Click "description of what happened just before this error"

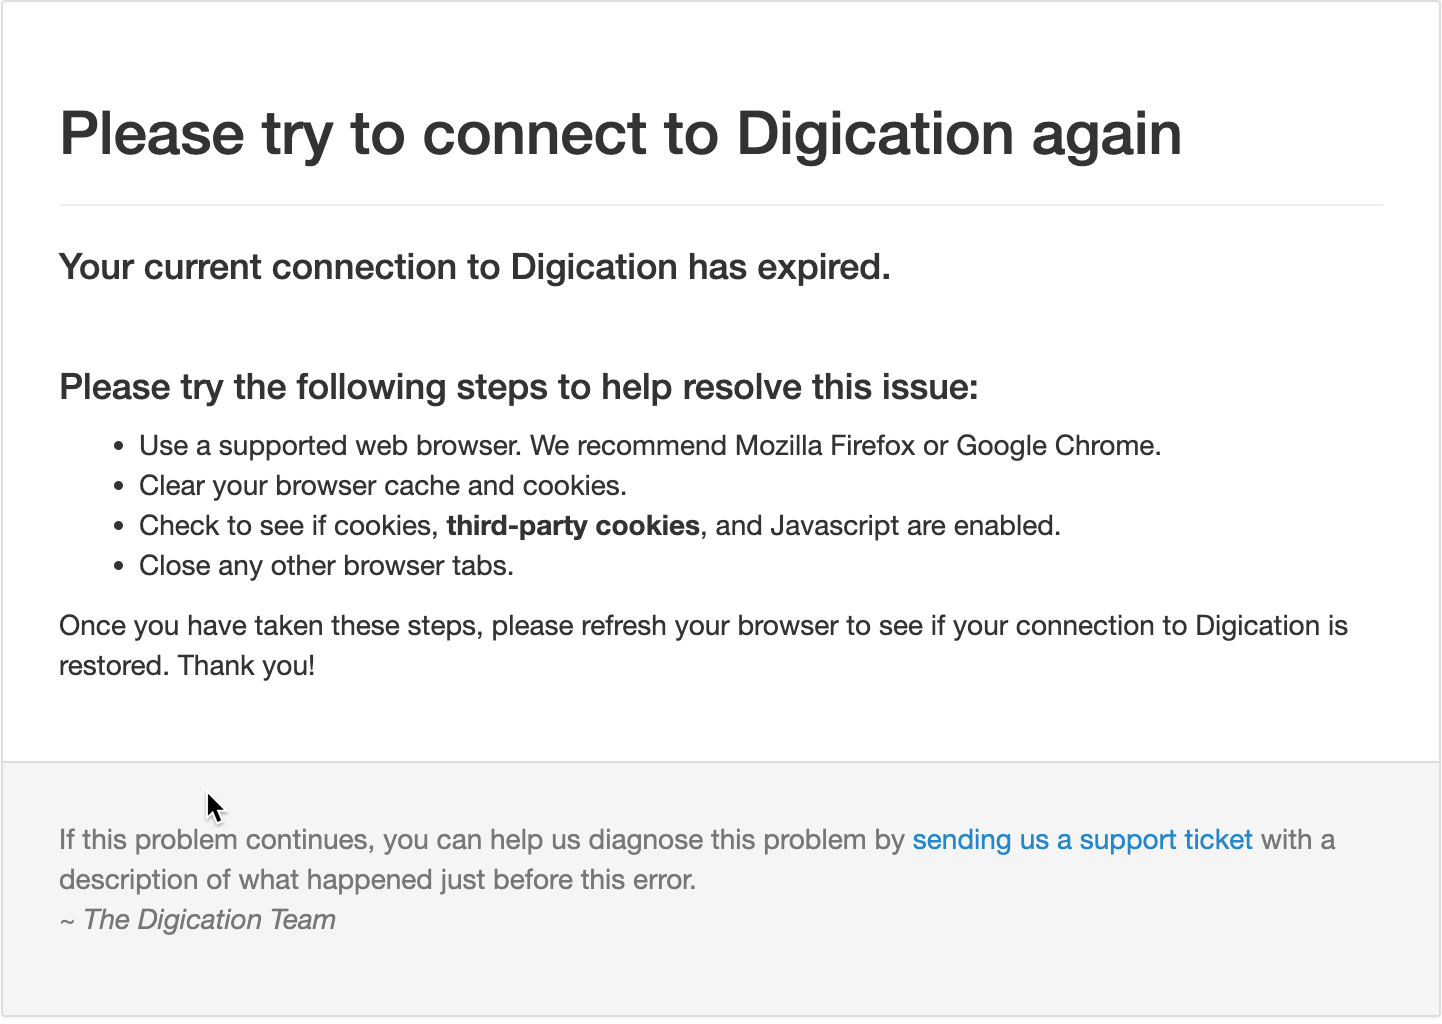(x=378, y=880)
